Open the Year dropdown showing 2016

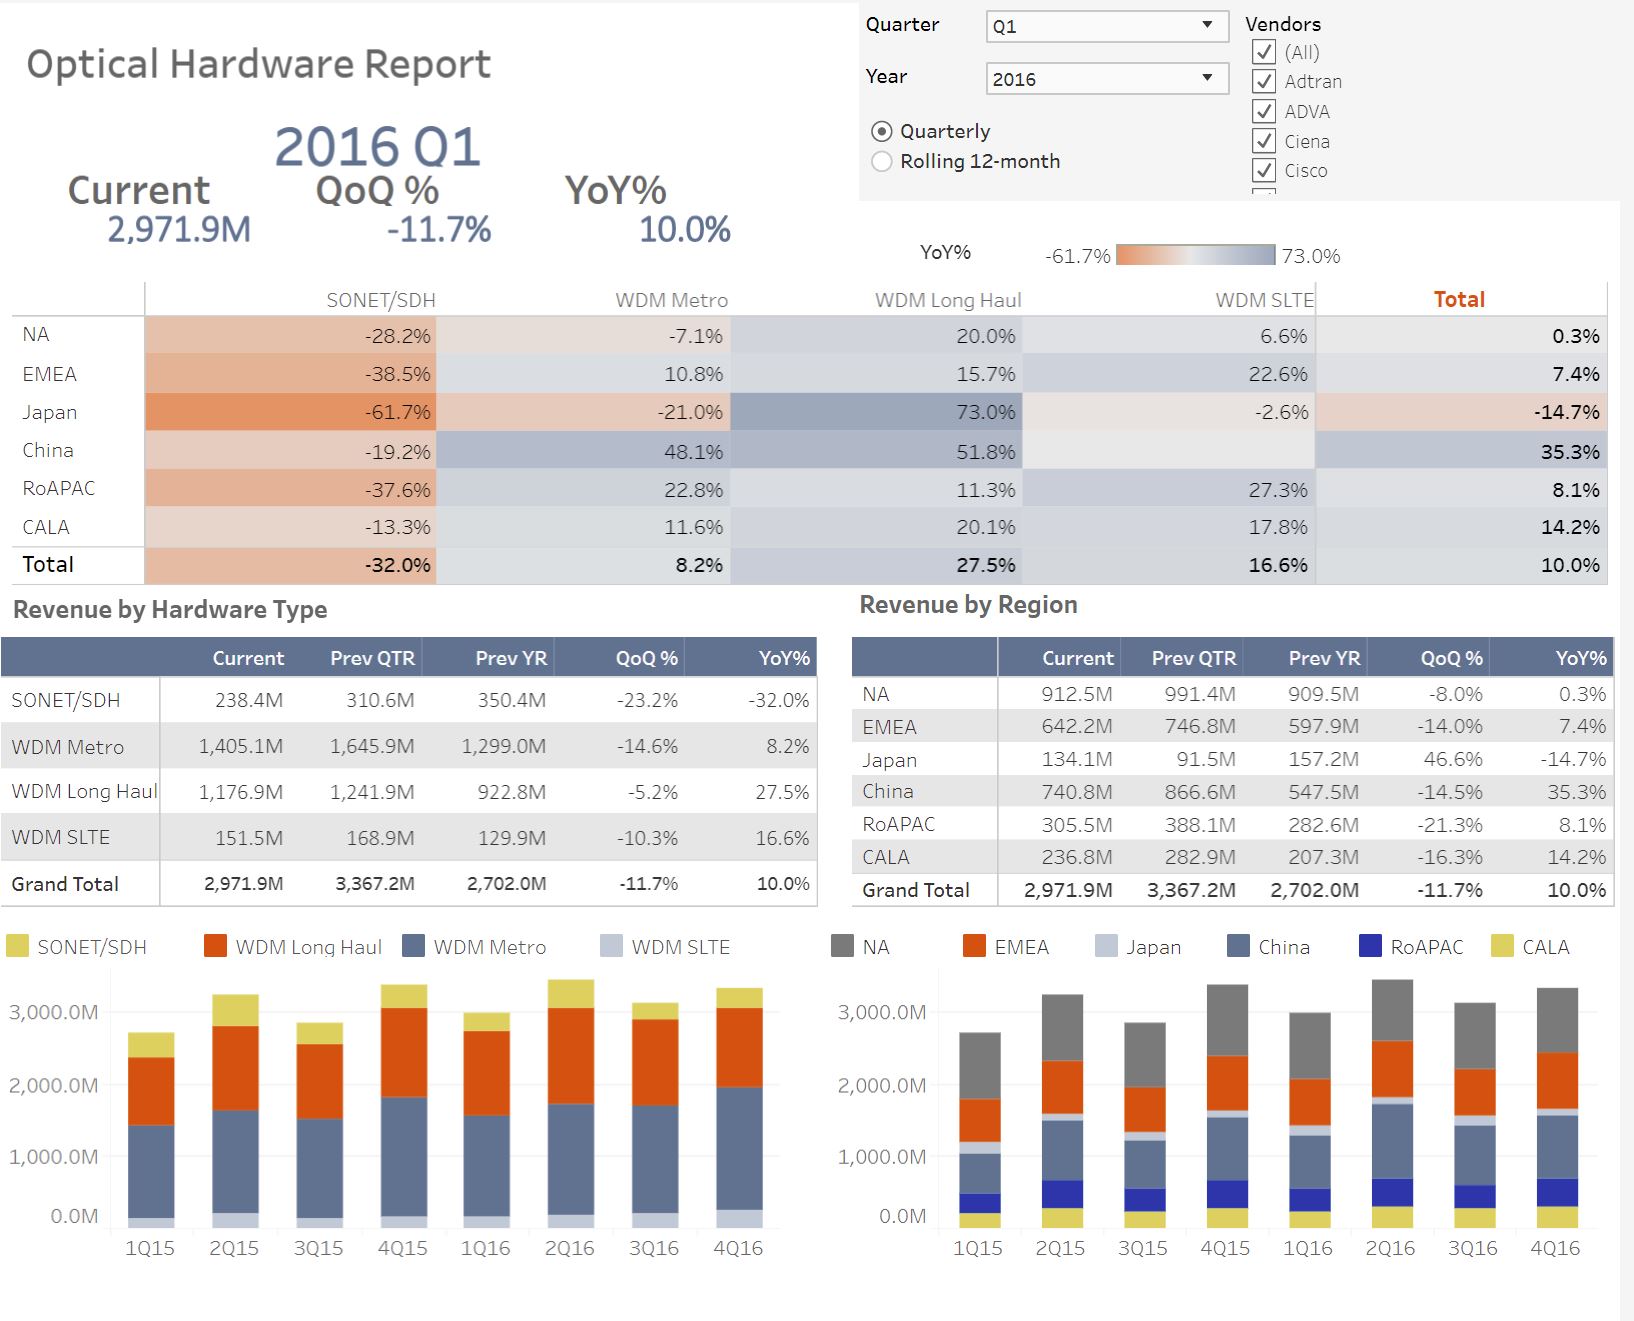[x=1107, y=78]
